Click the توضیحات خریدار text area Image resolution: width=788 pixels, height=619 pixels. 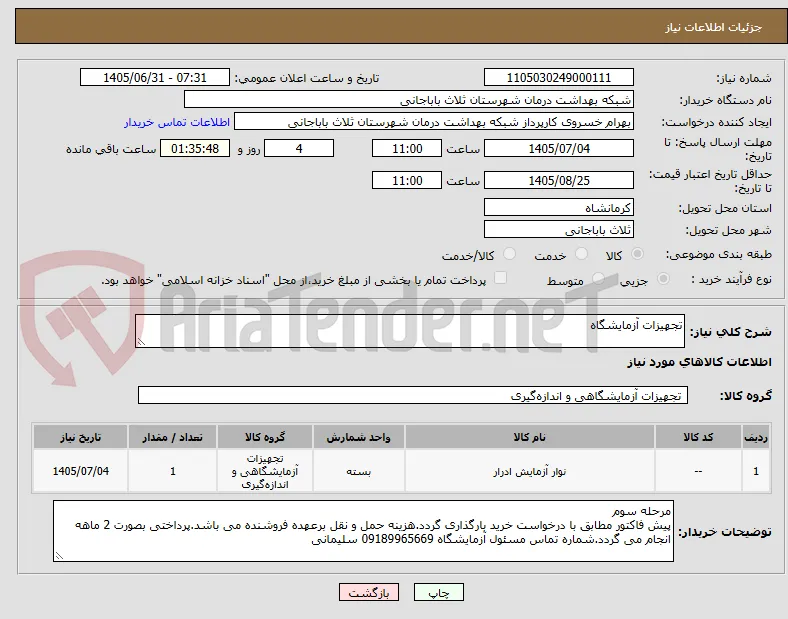pyautogui.click(x=363, y=531)
